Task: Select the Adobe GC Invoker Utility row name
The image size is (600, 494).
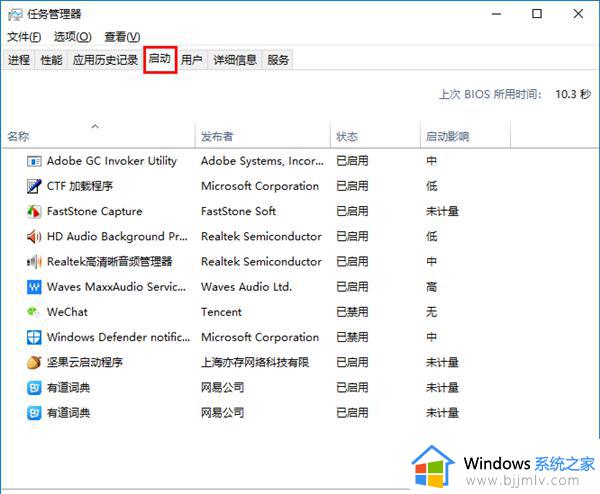Action: coord(112,161)
